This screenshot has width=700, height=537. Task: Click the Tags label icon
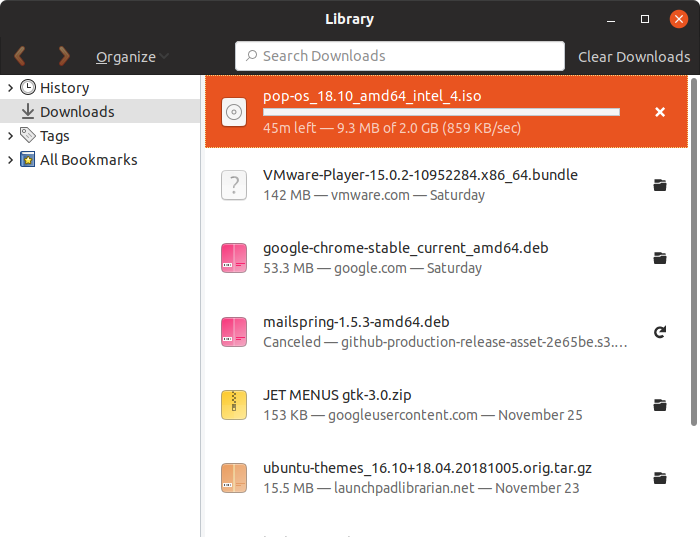click(x=28, y=135)
